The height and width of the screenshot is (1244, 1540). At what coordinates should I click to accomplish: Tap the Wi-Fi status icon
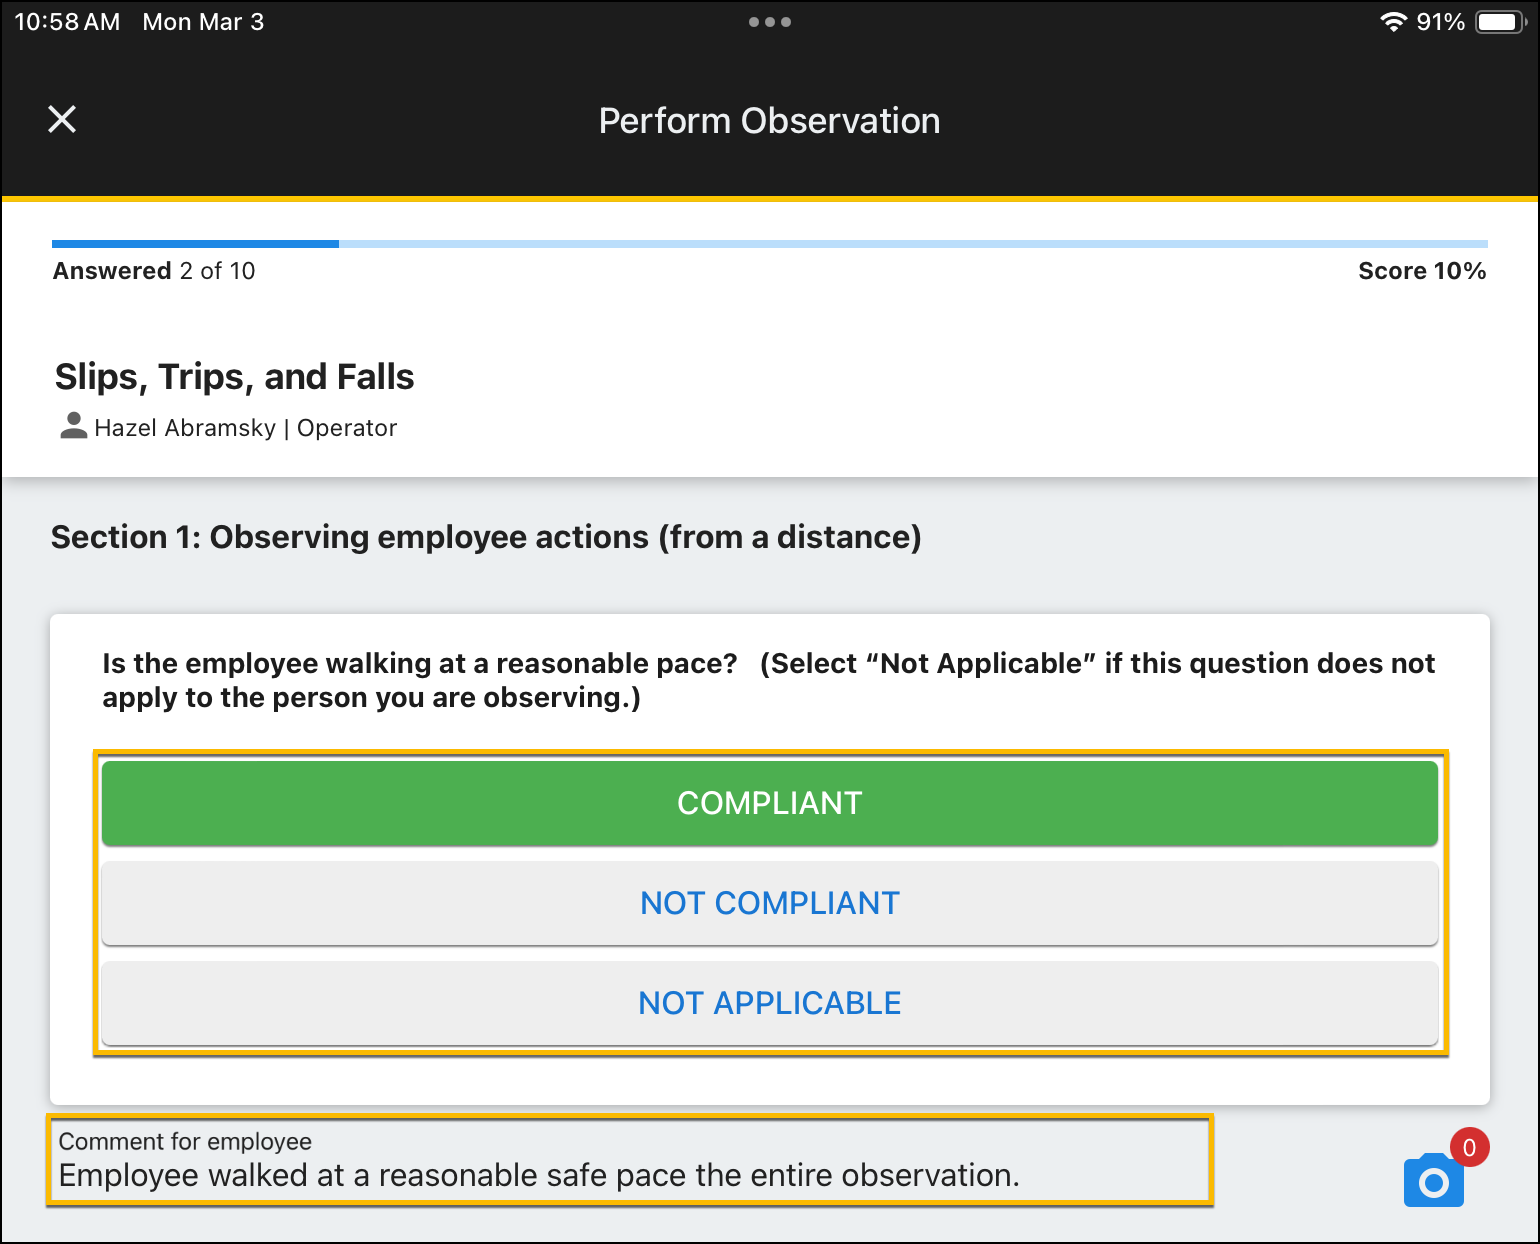point(1393,22)
